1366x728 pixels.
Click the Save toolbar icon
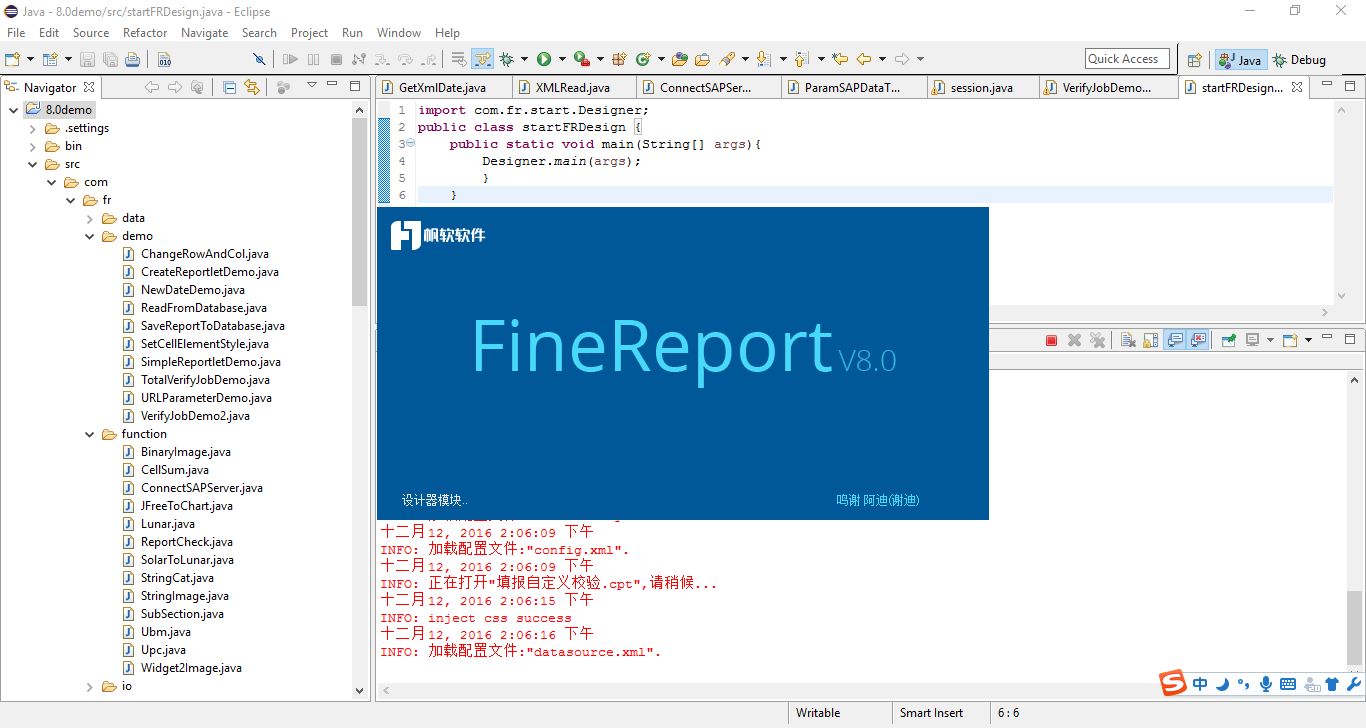[87, 59]
